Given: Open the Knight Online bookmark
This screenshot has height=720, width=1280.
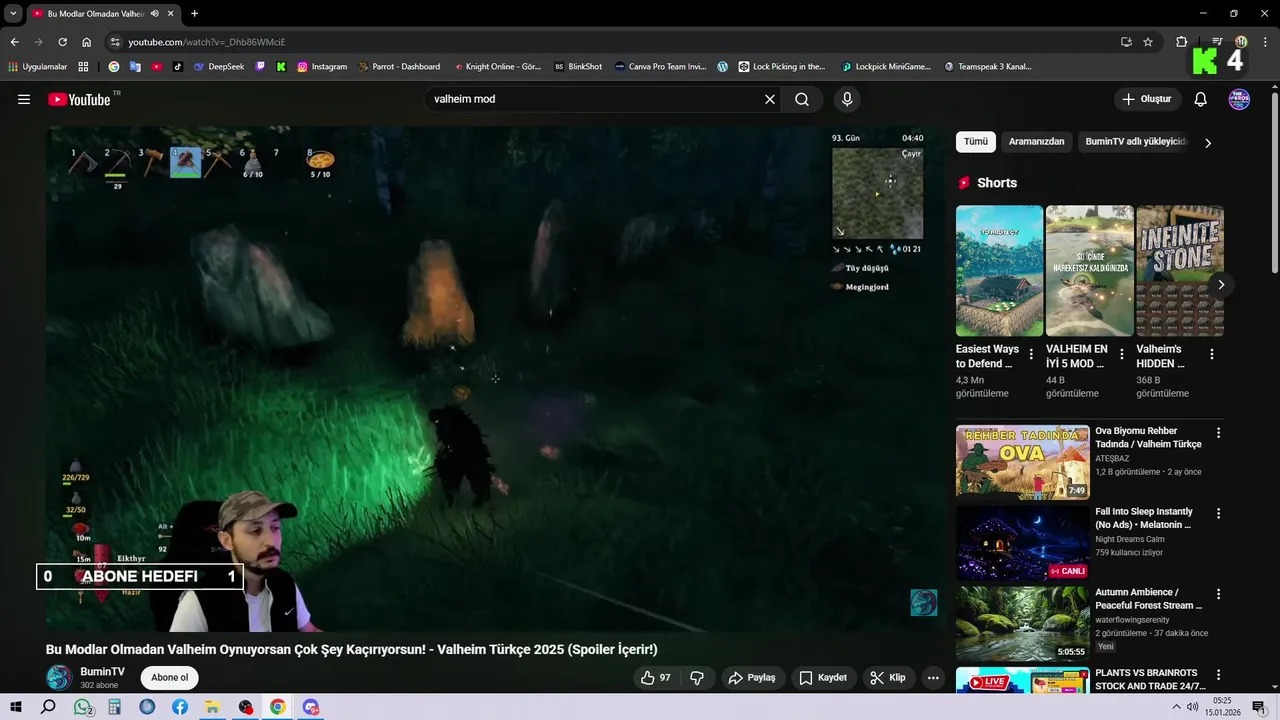Looking at the screenshot, I should (x=497, y=67).
